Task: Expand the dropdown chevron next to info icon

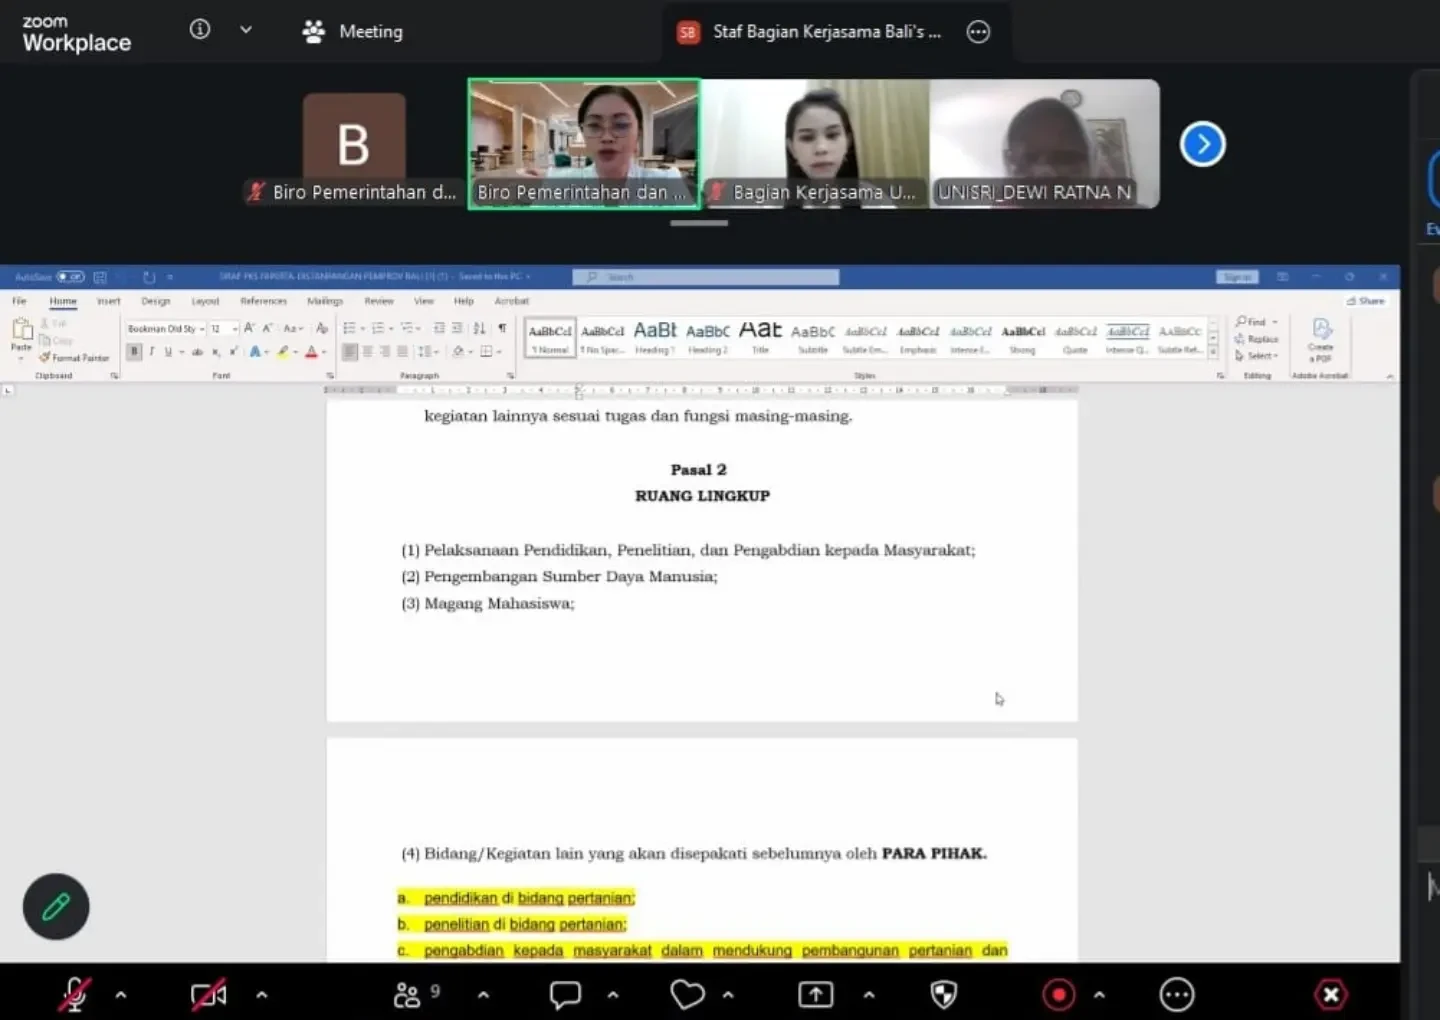Action: coord(246,30)
